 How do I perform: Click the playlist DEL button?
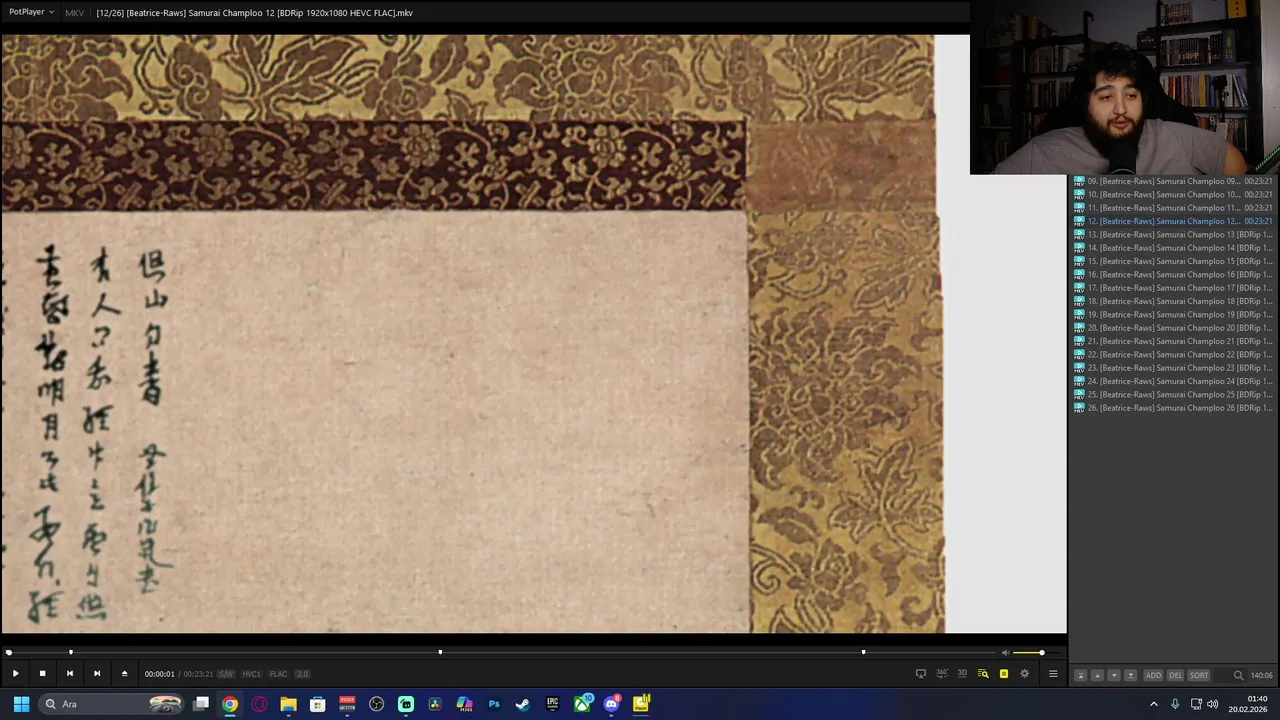tap(1176, 675)
